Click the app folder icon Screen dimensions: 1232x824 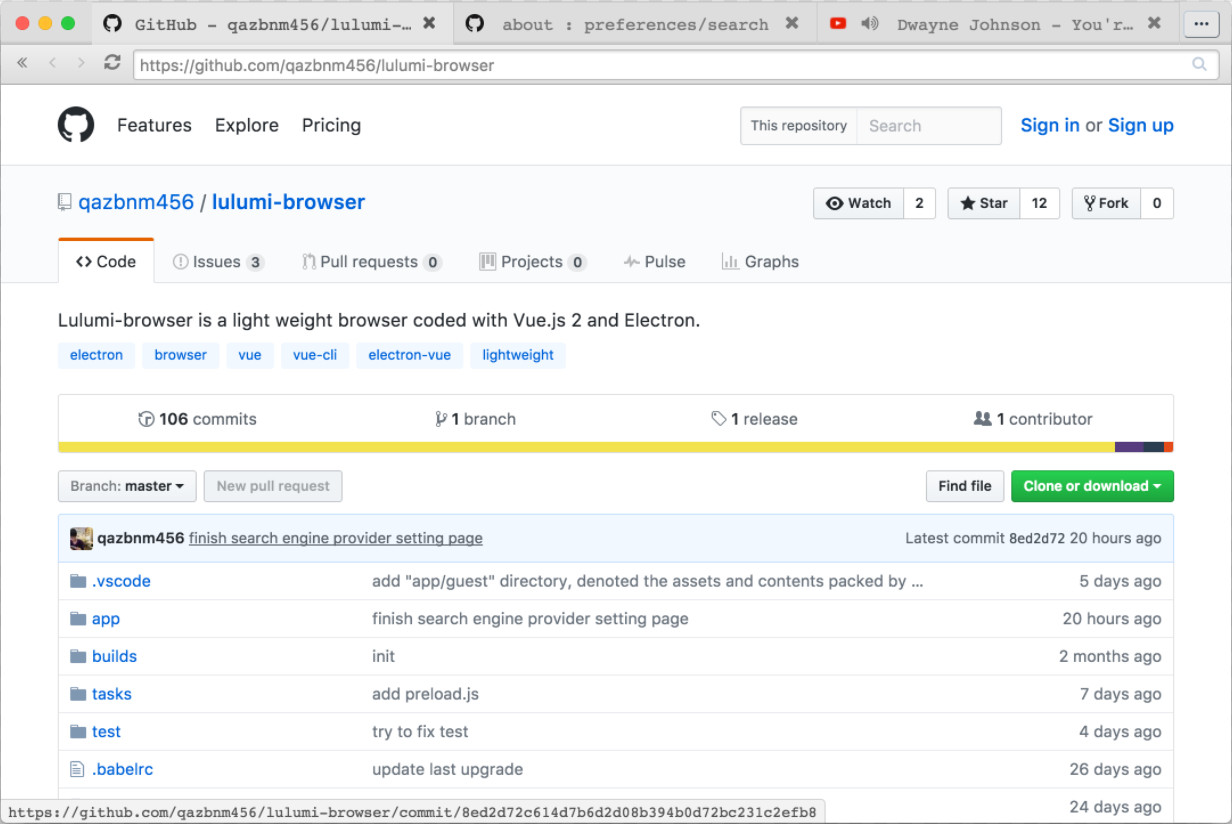[78, 619]
